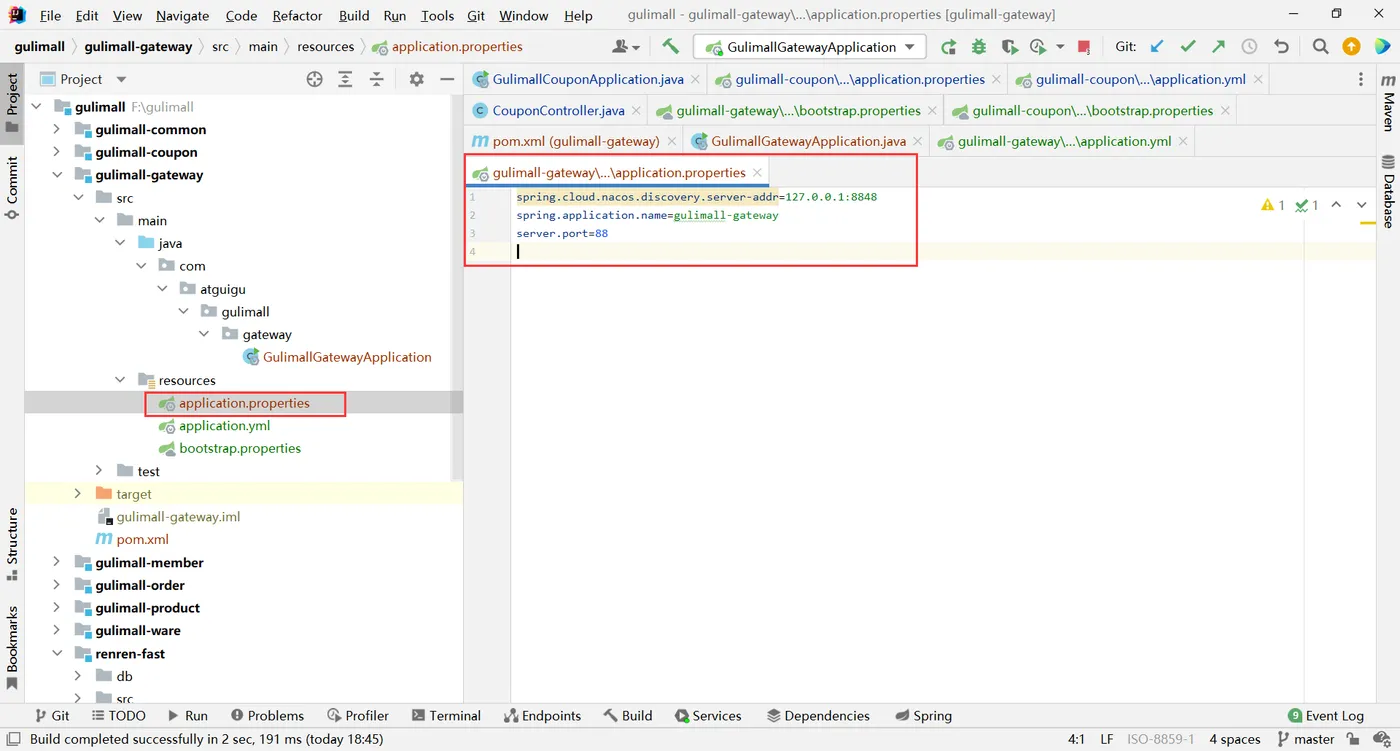Expand all in Project panel

[345, 79]
